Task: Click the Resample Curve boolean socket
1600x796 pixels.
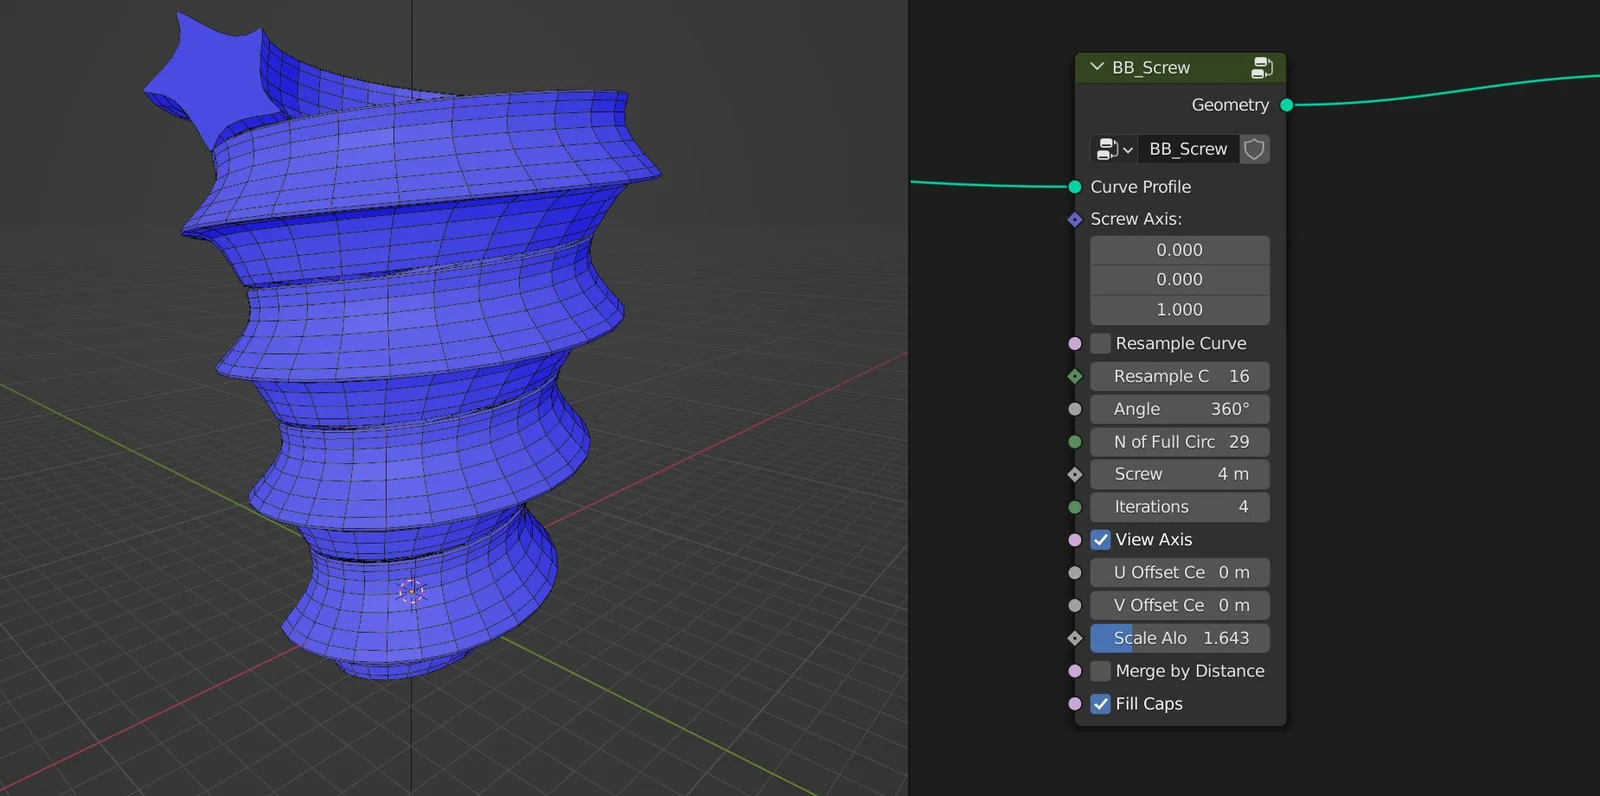Action: [1075, 344]
